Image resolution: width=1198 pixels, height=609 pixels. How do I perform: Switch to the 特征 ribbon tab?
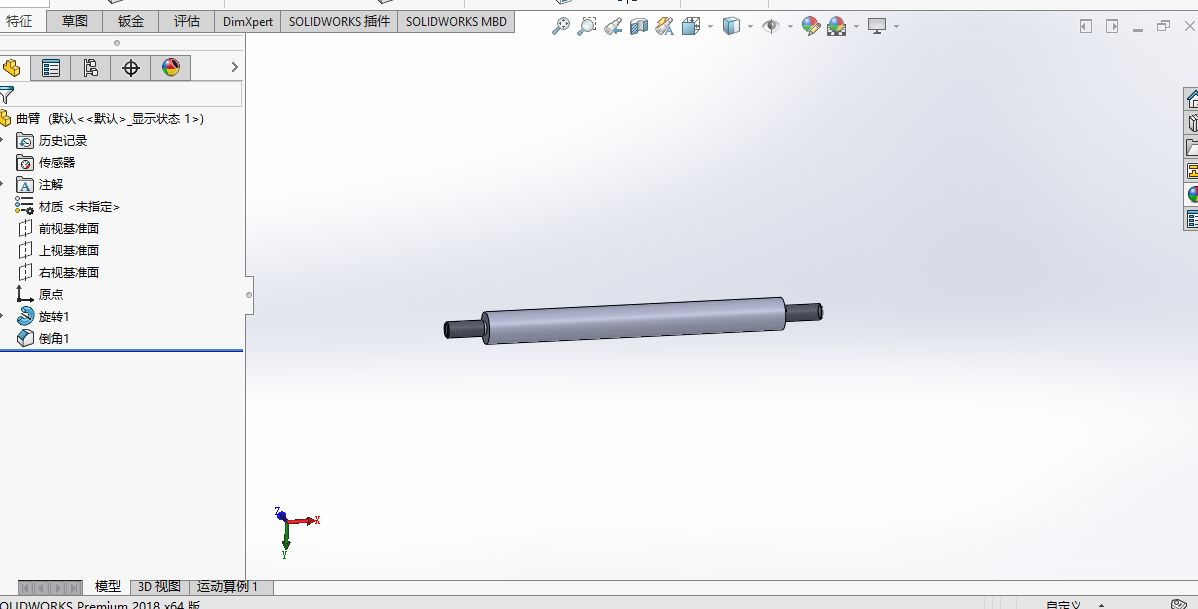pyautogui.click(x=21, y=21)
